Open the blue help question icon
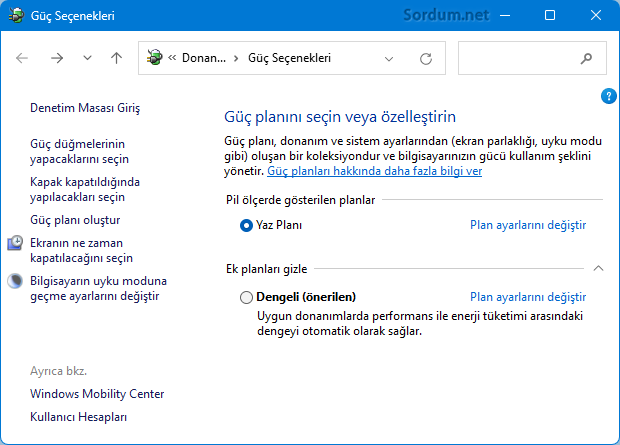Image resolution: width=620 pixels, height=445 pixels. point(609,96)
